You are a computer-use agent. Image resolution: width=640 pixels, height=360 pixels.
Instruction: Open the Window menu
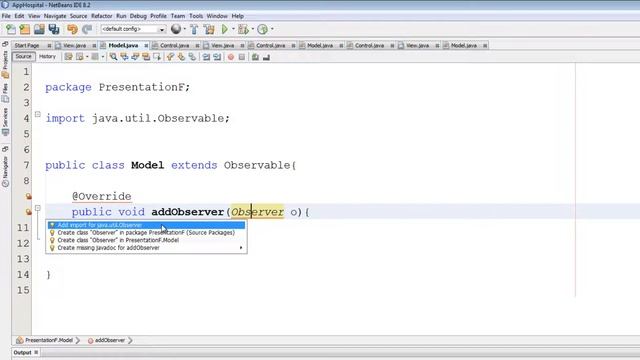click(217, 16)
